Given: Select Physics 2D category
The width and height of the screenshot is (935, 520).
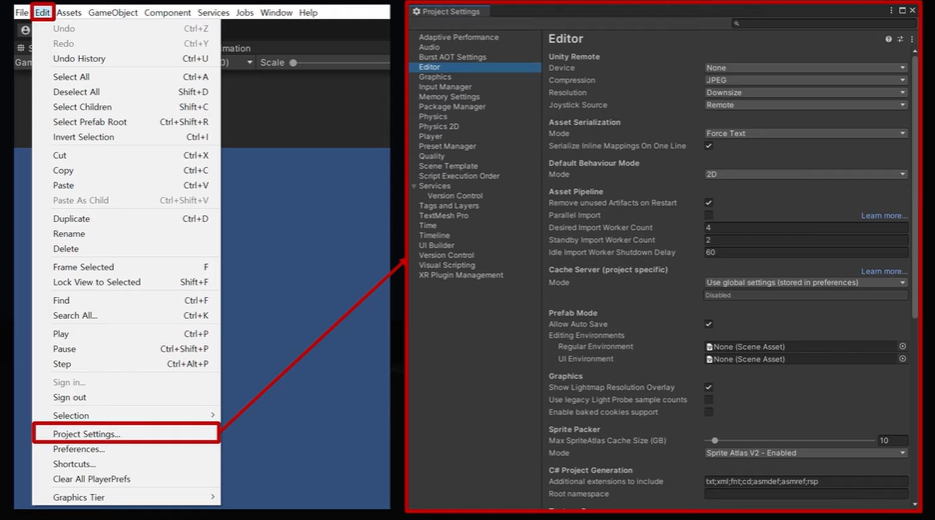Looking at the screenshot, I should click(x=439, y=126).
